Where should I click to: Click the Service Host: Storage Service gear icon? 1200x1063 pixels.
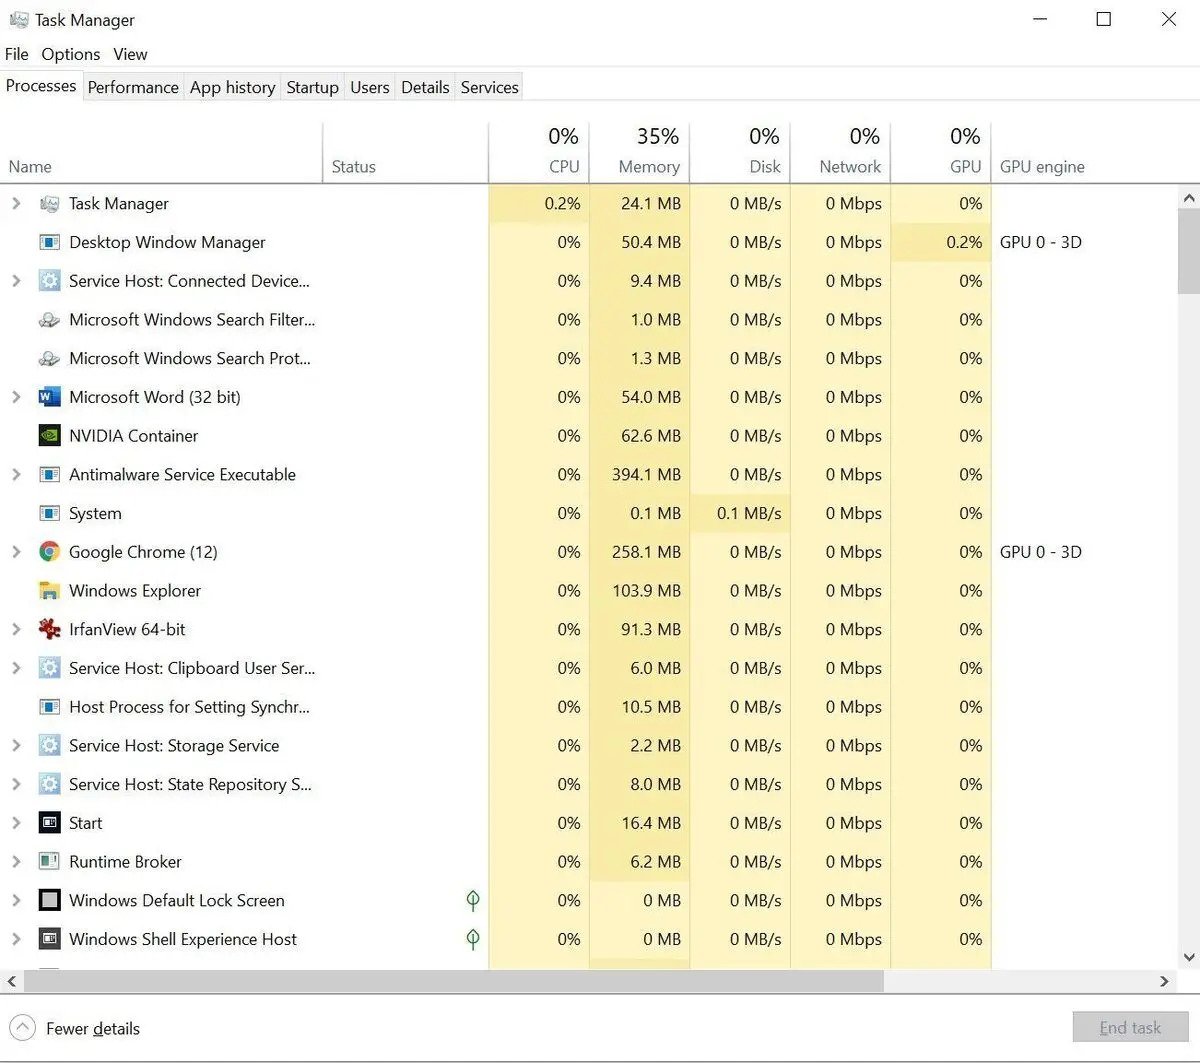[x=49, y=746]
